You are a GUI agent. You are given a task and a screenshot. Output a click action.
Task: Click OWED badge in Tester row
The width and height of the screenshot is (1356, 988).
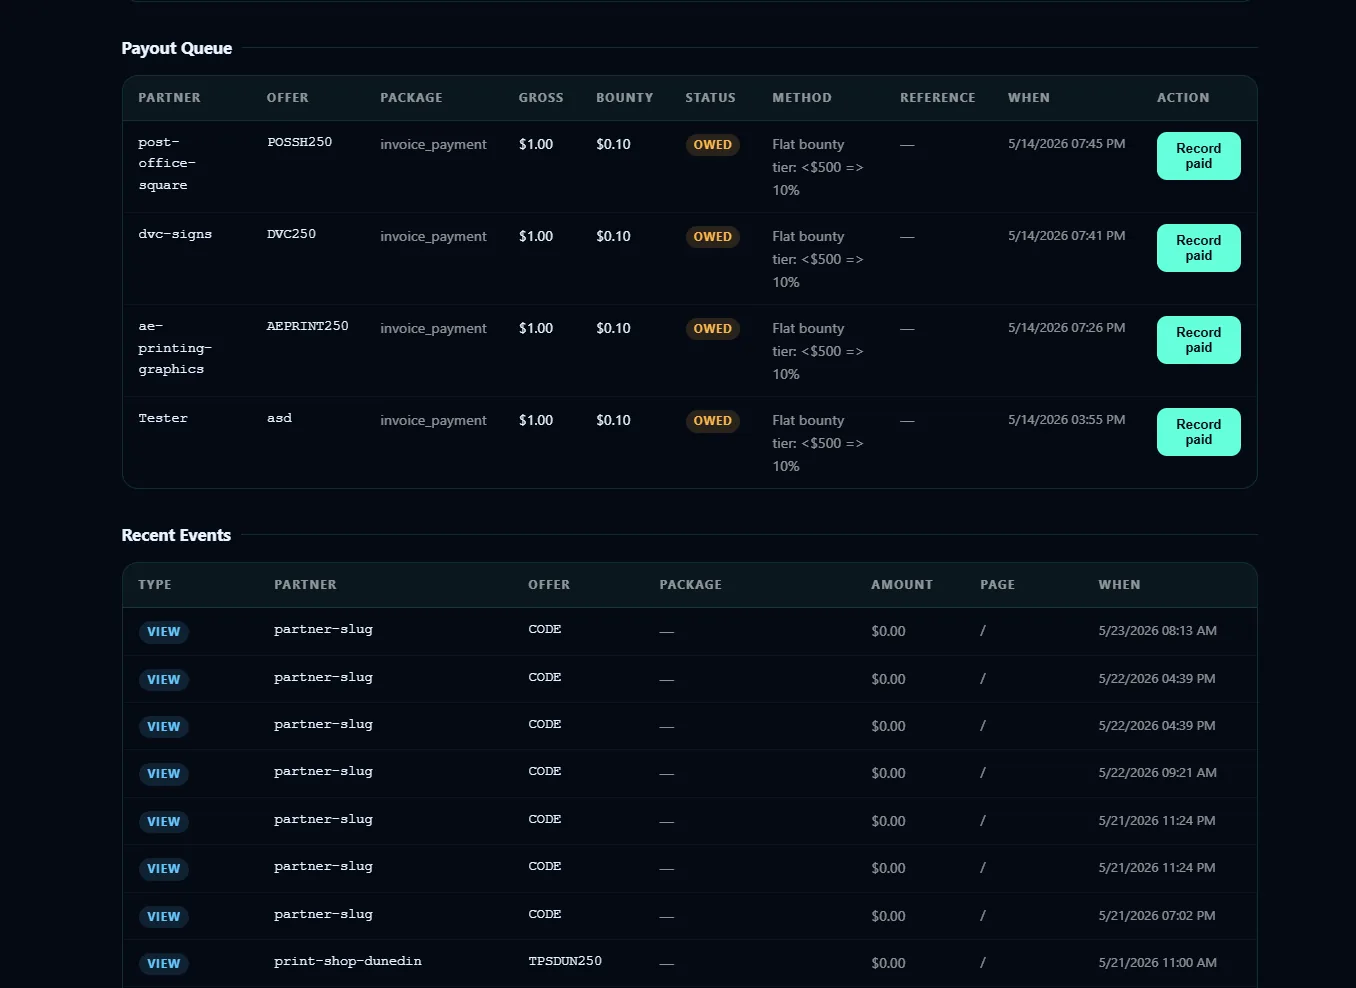[712, 421]
